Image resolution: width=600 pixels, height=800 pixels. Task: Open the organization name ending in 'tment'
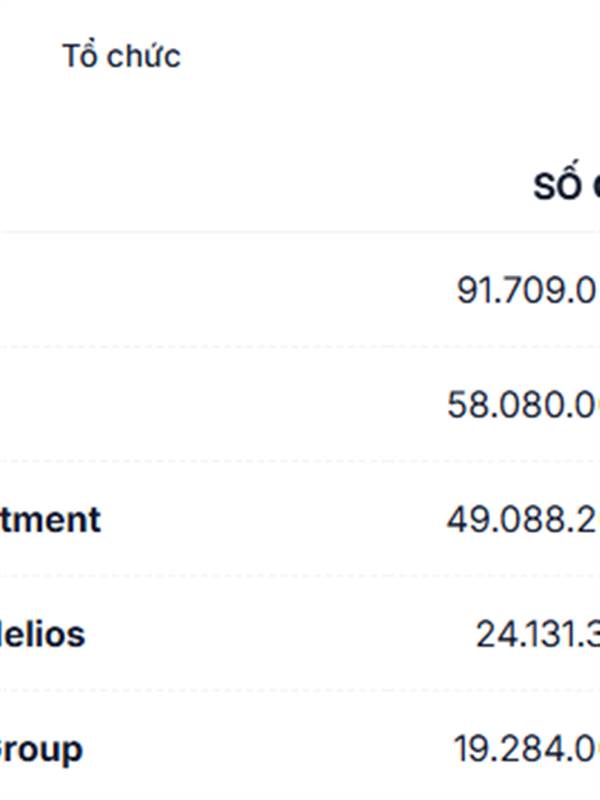point(51,519)
